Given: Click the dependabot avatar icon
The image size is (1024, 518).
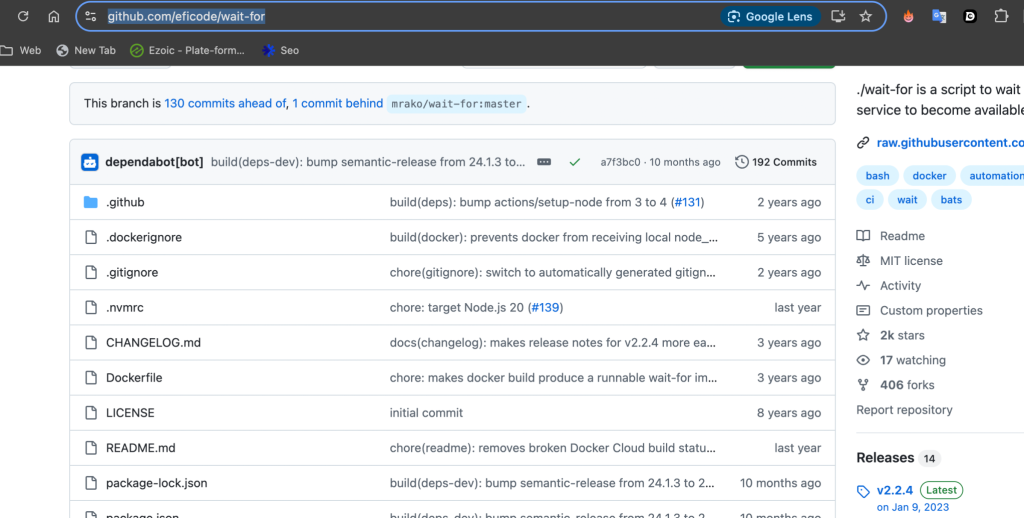Looking at the screenshot, I should tap(90, 162).
